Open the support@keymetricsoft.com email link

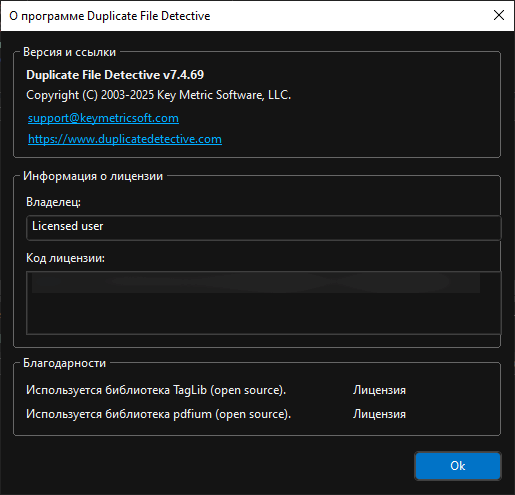(x=103, y=118)
